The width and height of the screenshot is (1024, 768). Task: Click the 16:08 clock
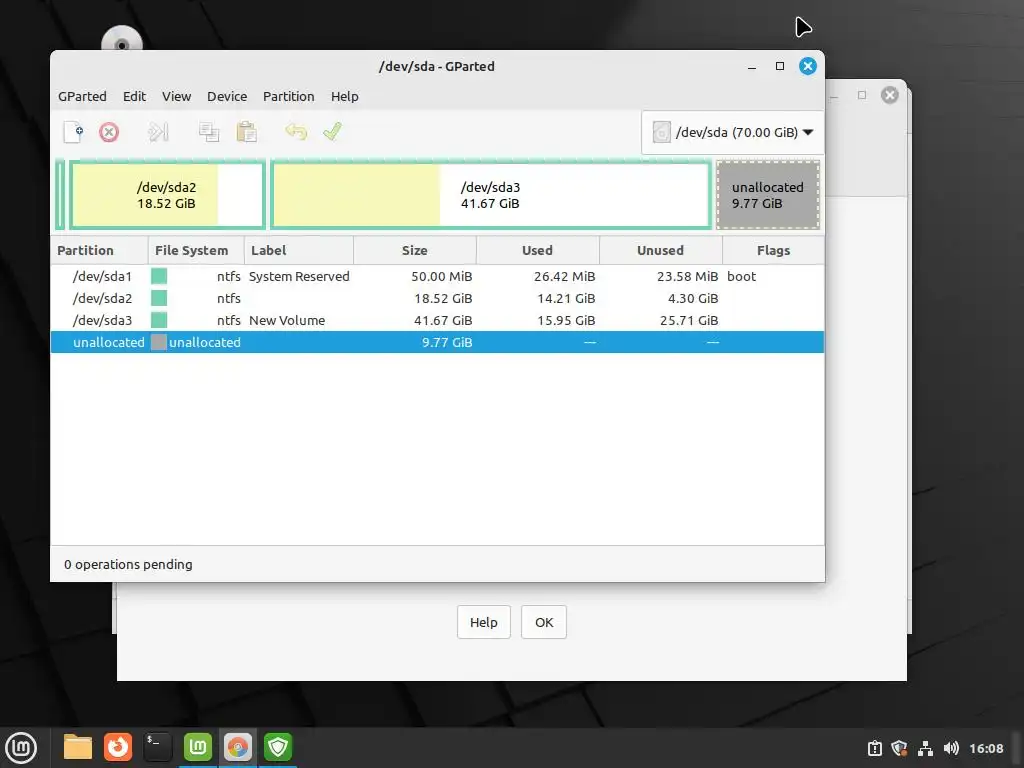986,748
